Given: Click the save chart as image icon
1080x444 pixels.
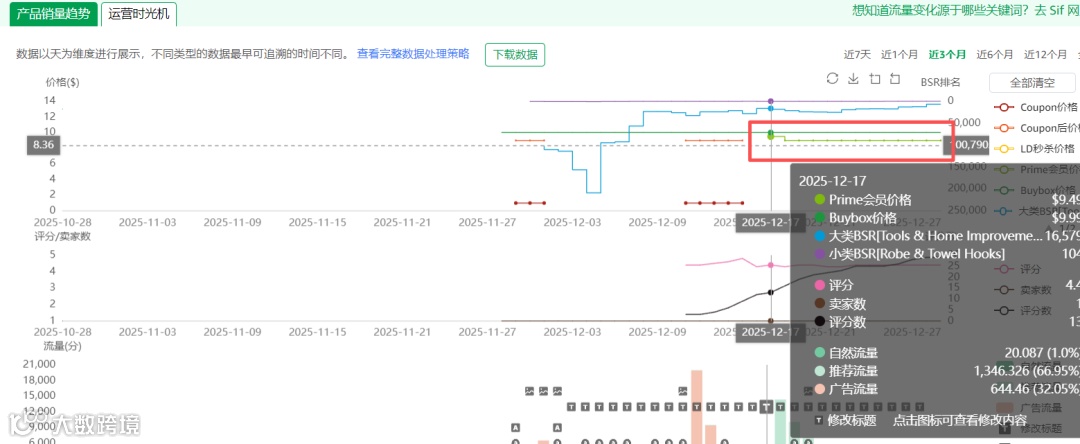Looking at the screenshot, I should [853, 78].
